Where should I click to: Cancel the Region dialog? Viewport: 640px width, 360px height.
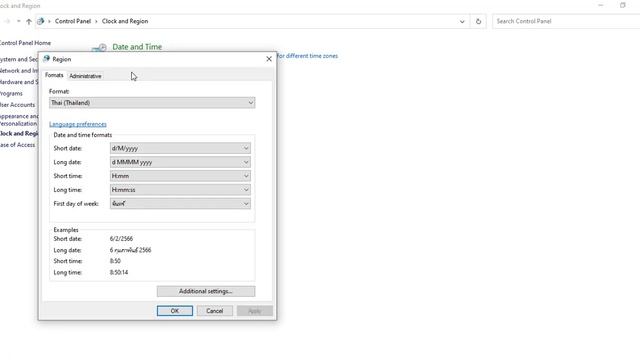coord(215,311)
